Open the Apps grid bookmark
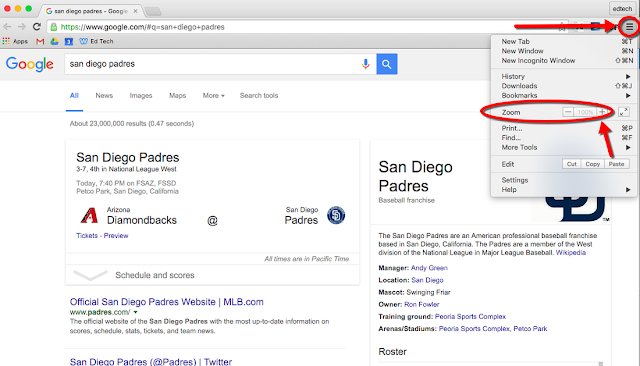 coord(15,41)
